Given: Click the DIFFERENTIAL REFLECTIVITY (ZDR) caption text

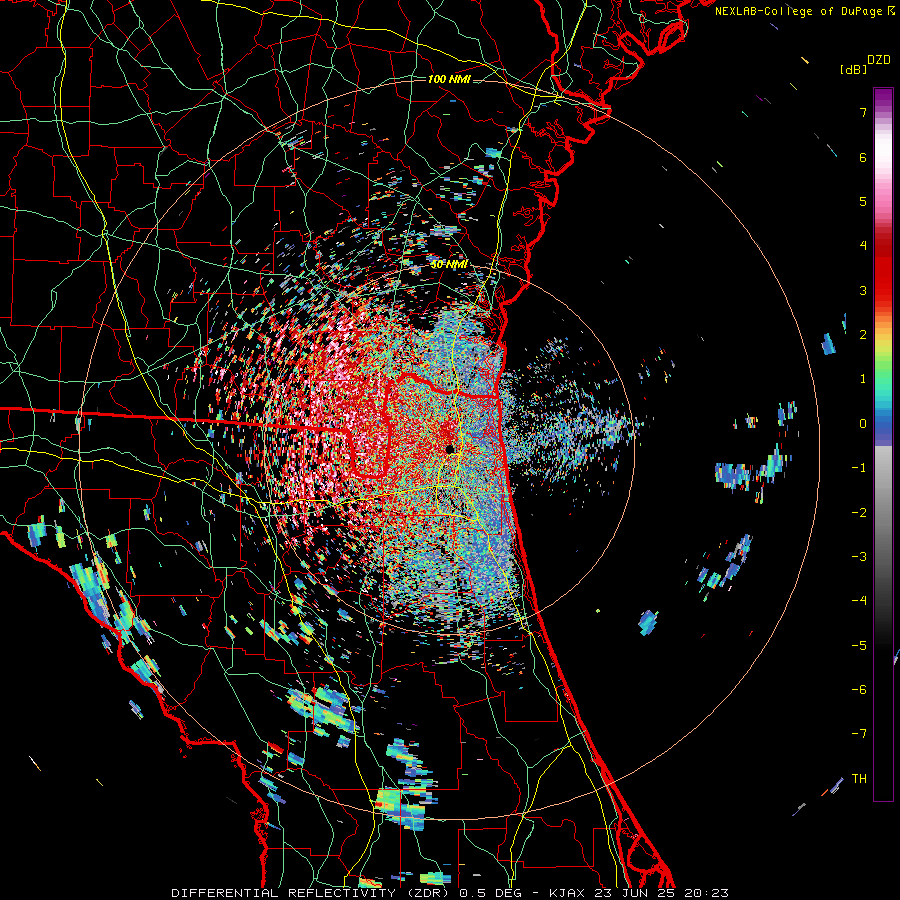Looking at the screenshot, I should tap(310, 893).
